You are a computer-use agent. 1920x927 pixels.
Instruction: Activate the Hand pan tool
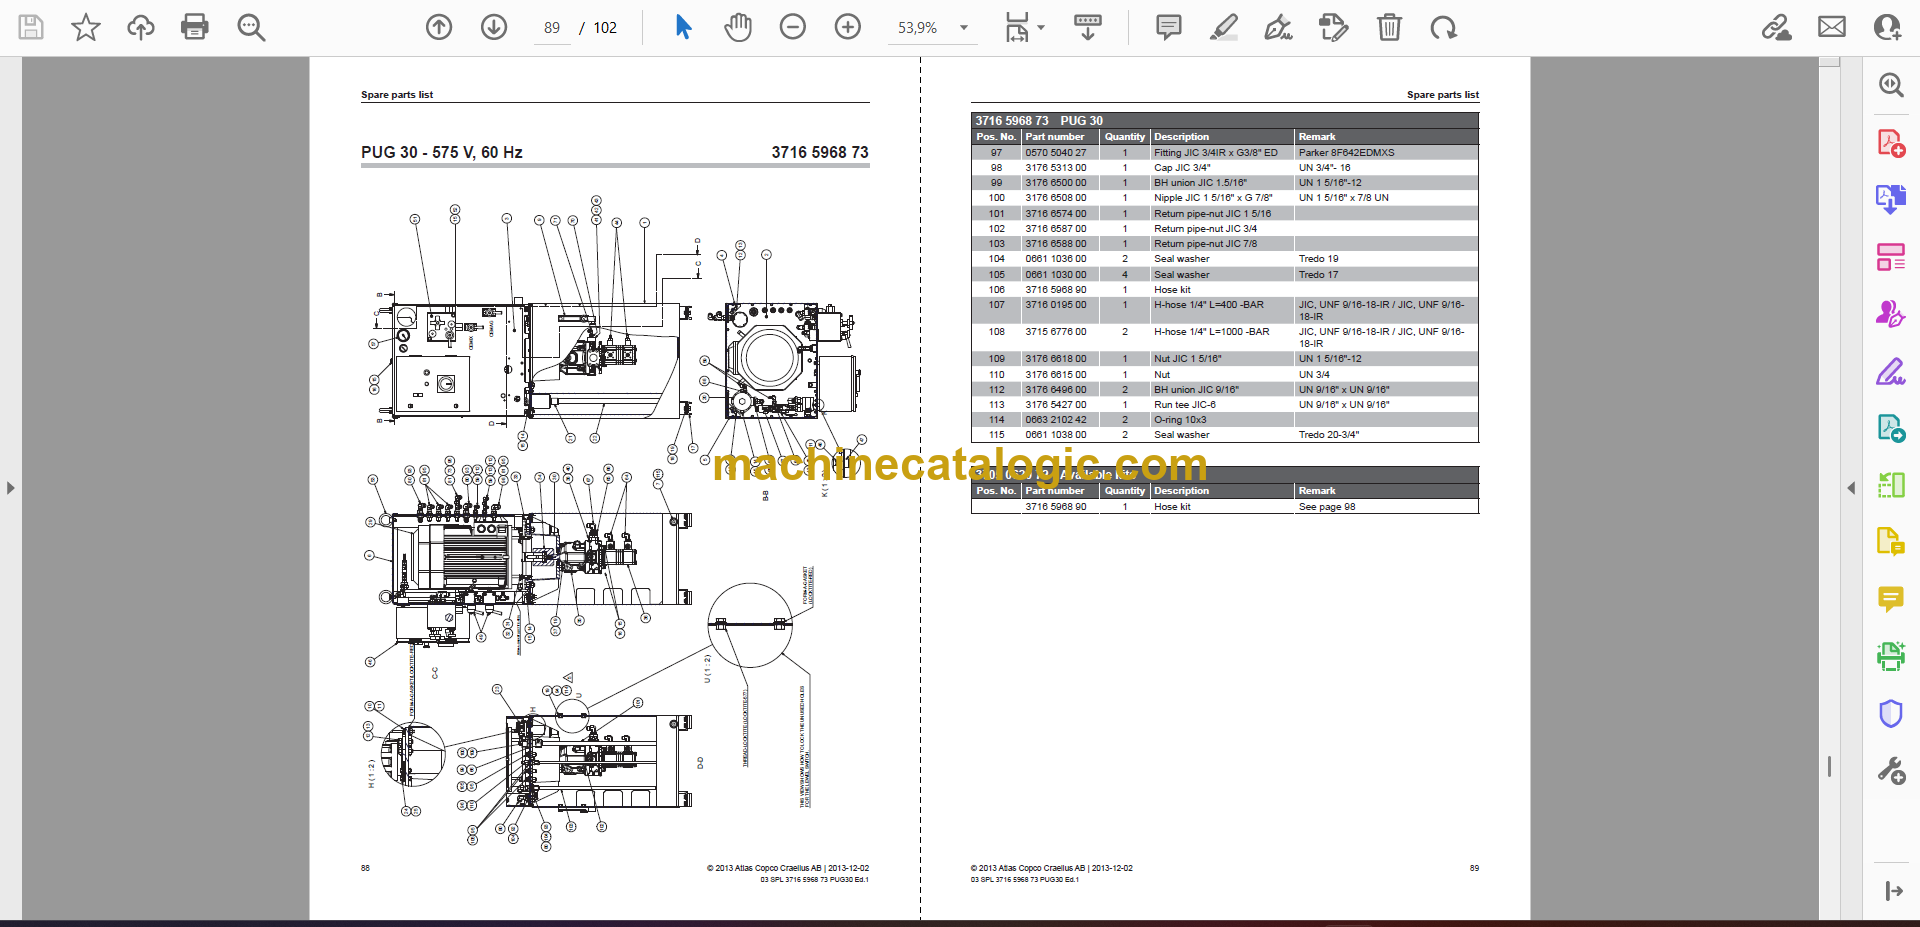pyautogui.click(x=738, y=27)
